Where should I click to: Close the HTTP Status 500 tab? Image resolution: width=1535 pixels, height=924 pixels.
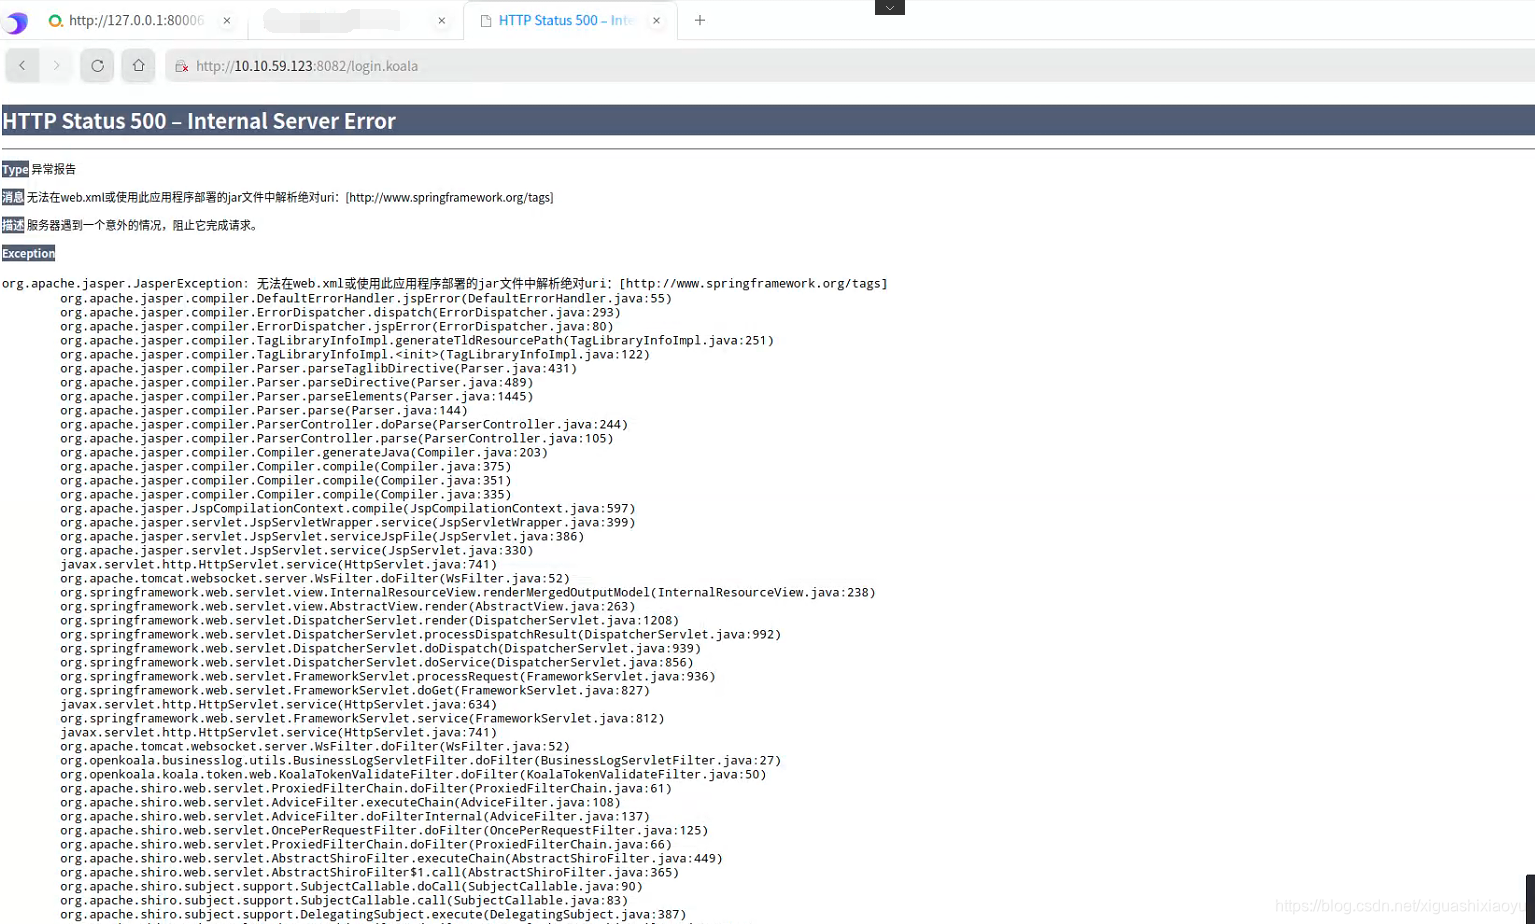[656, 20]
